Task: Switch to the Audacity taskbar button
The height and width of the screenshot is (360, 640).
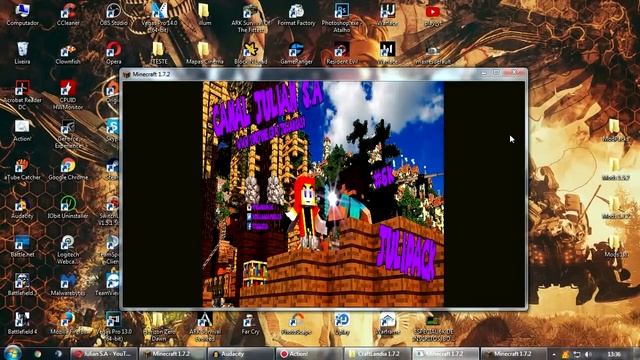Action: [x=240, y=353]
